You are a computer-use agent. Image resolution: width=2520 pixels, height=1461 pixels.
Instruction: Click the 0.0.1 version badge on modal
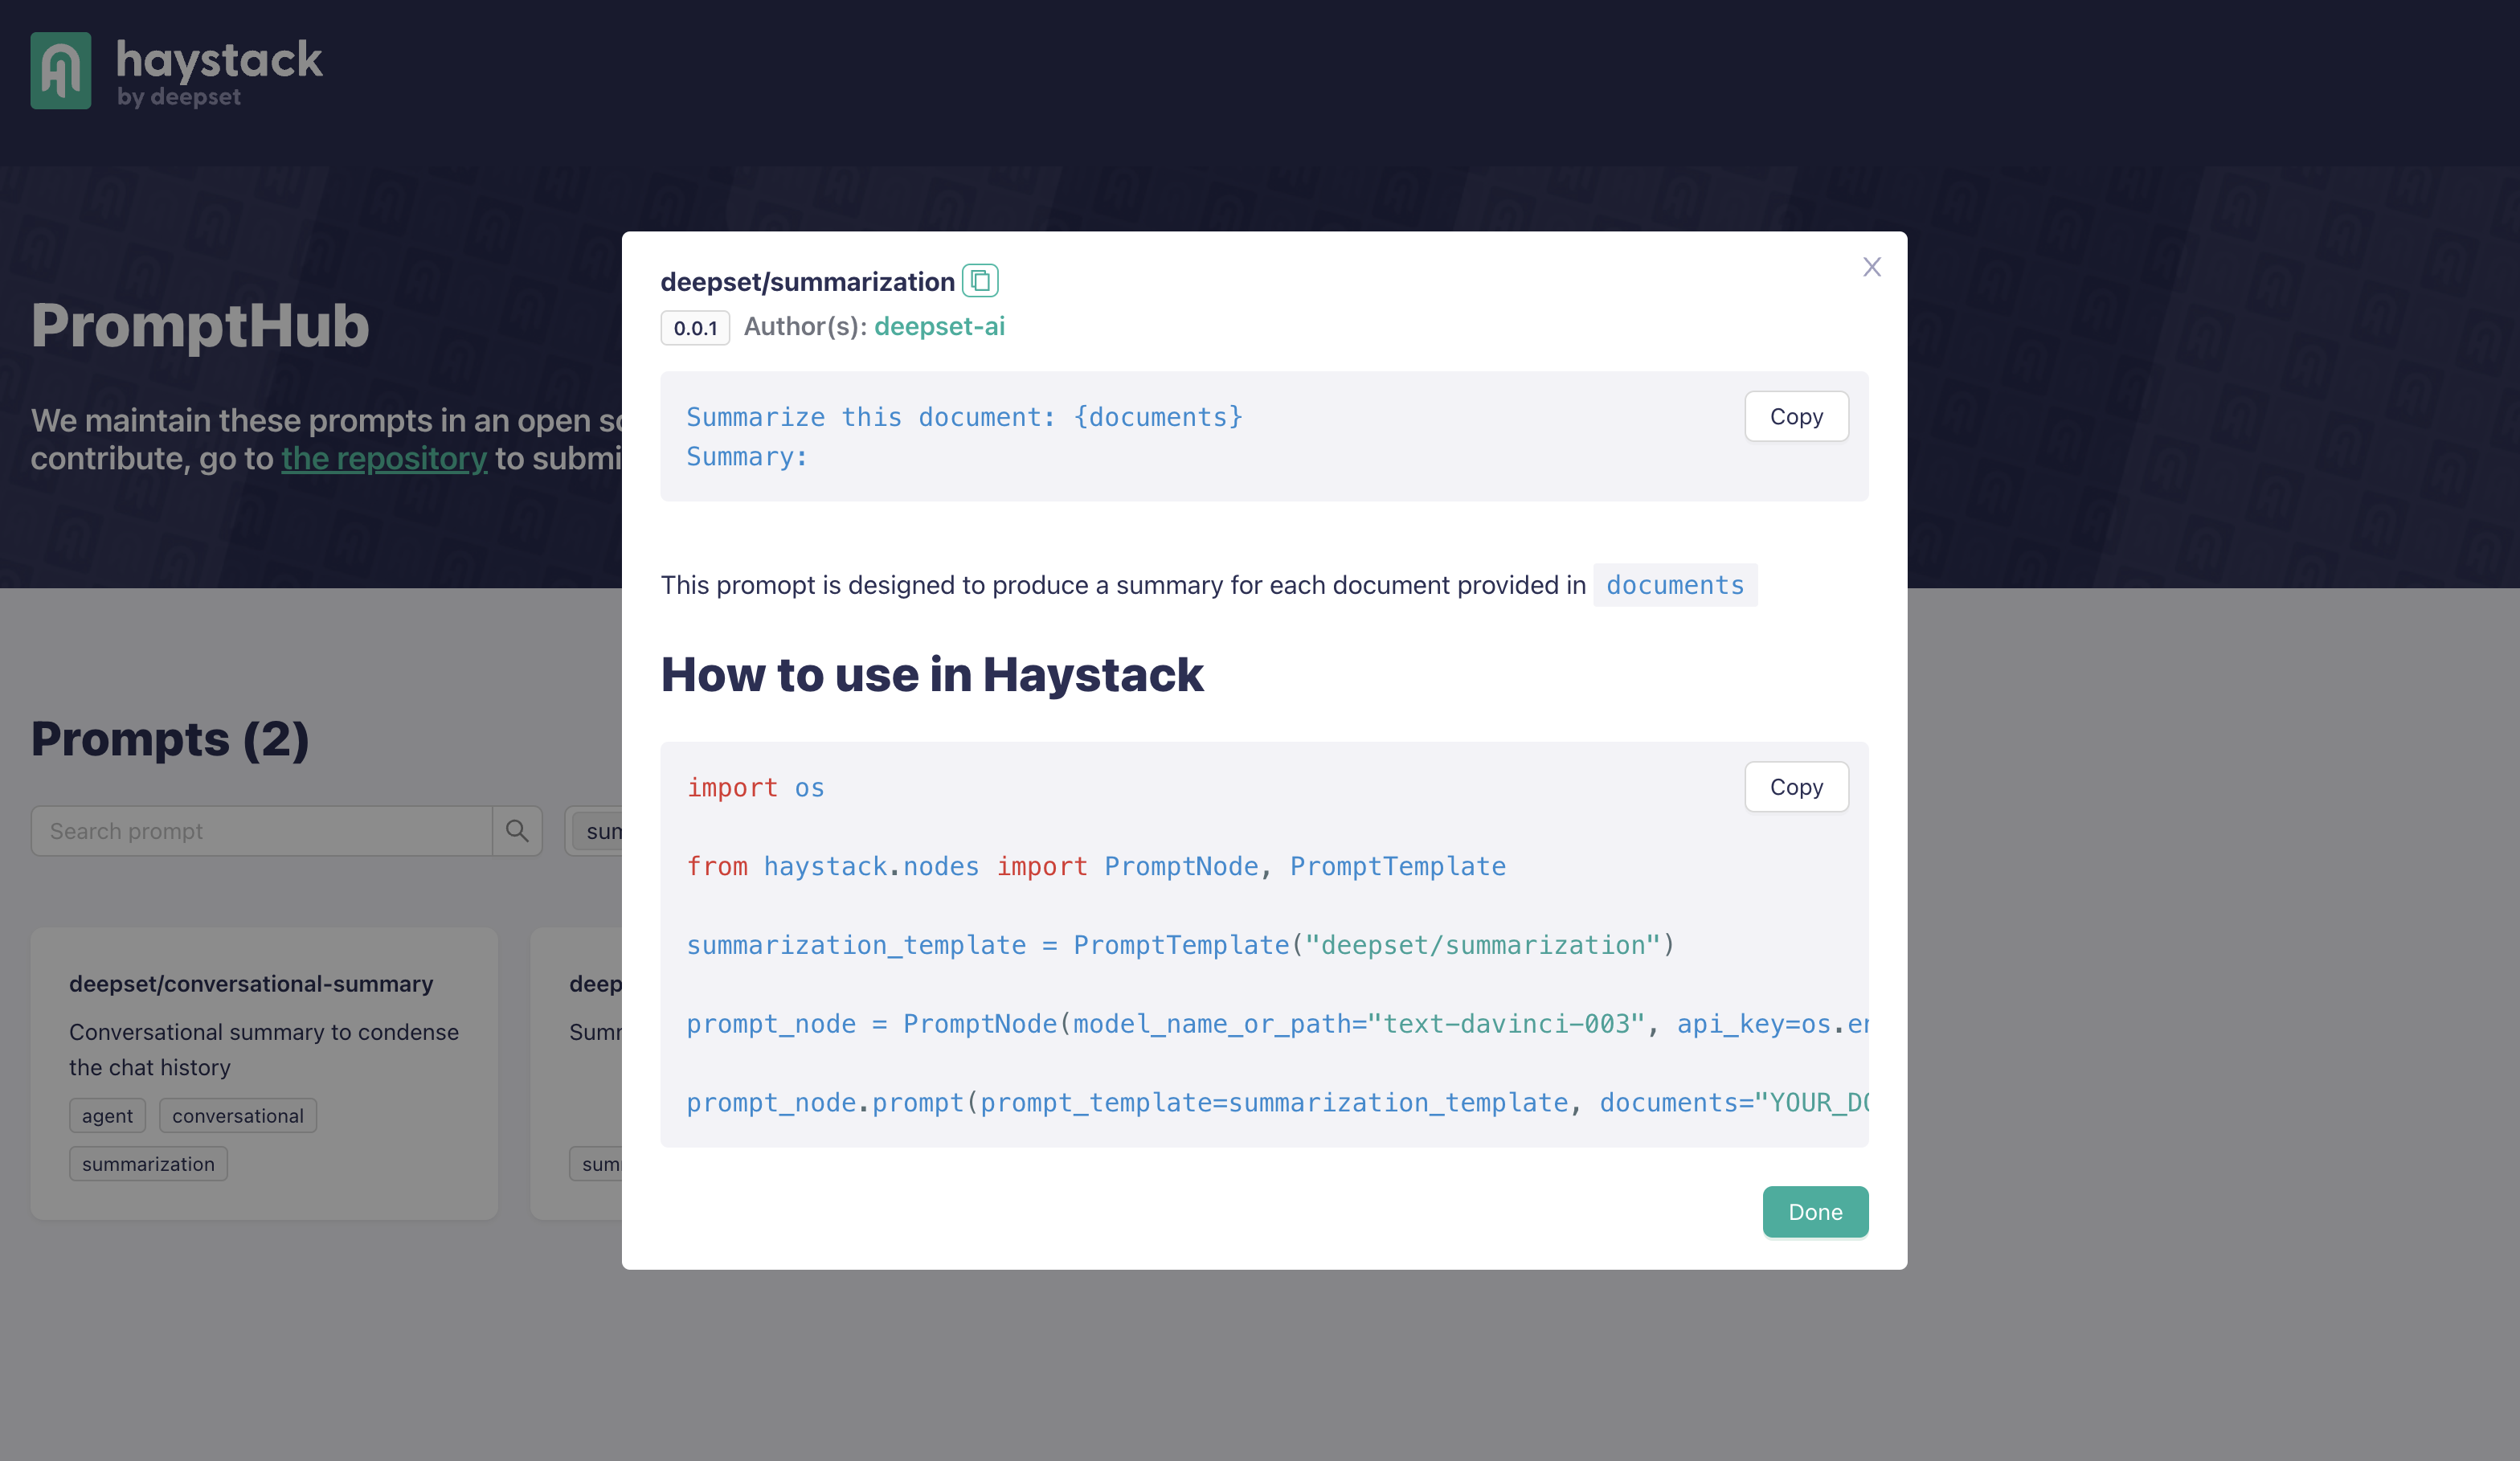(696, 327)
